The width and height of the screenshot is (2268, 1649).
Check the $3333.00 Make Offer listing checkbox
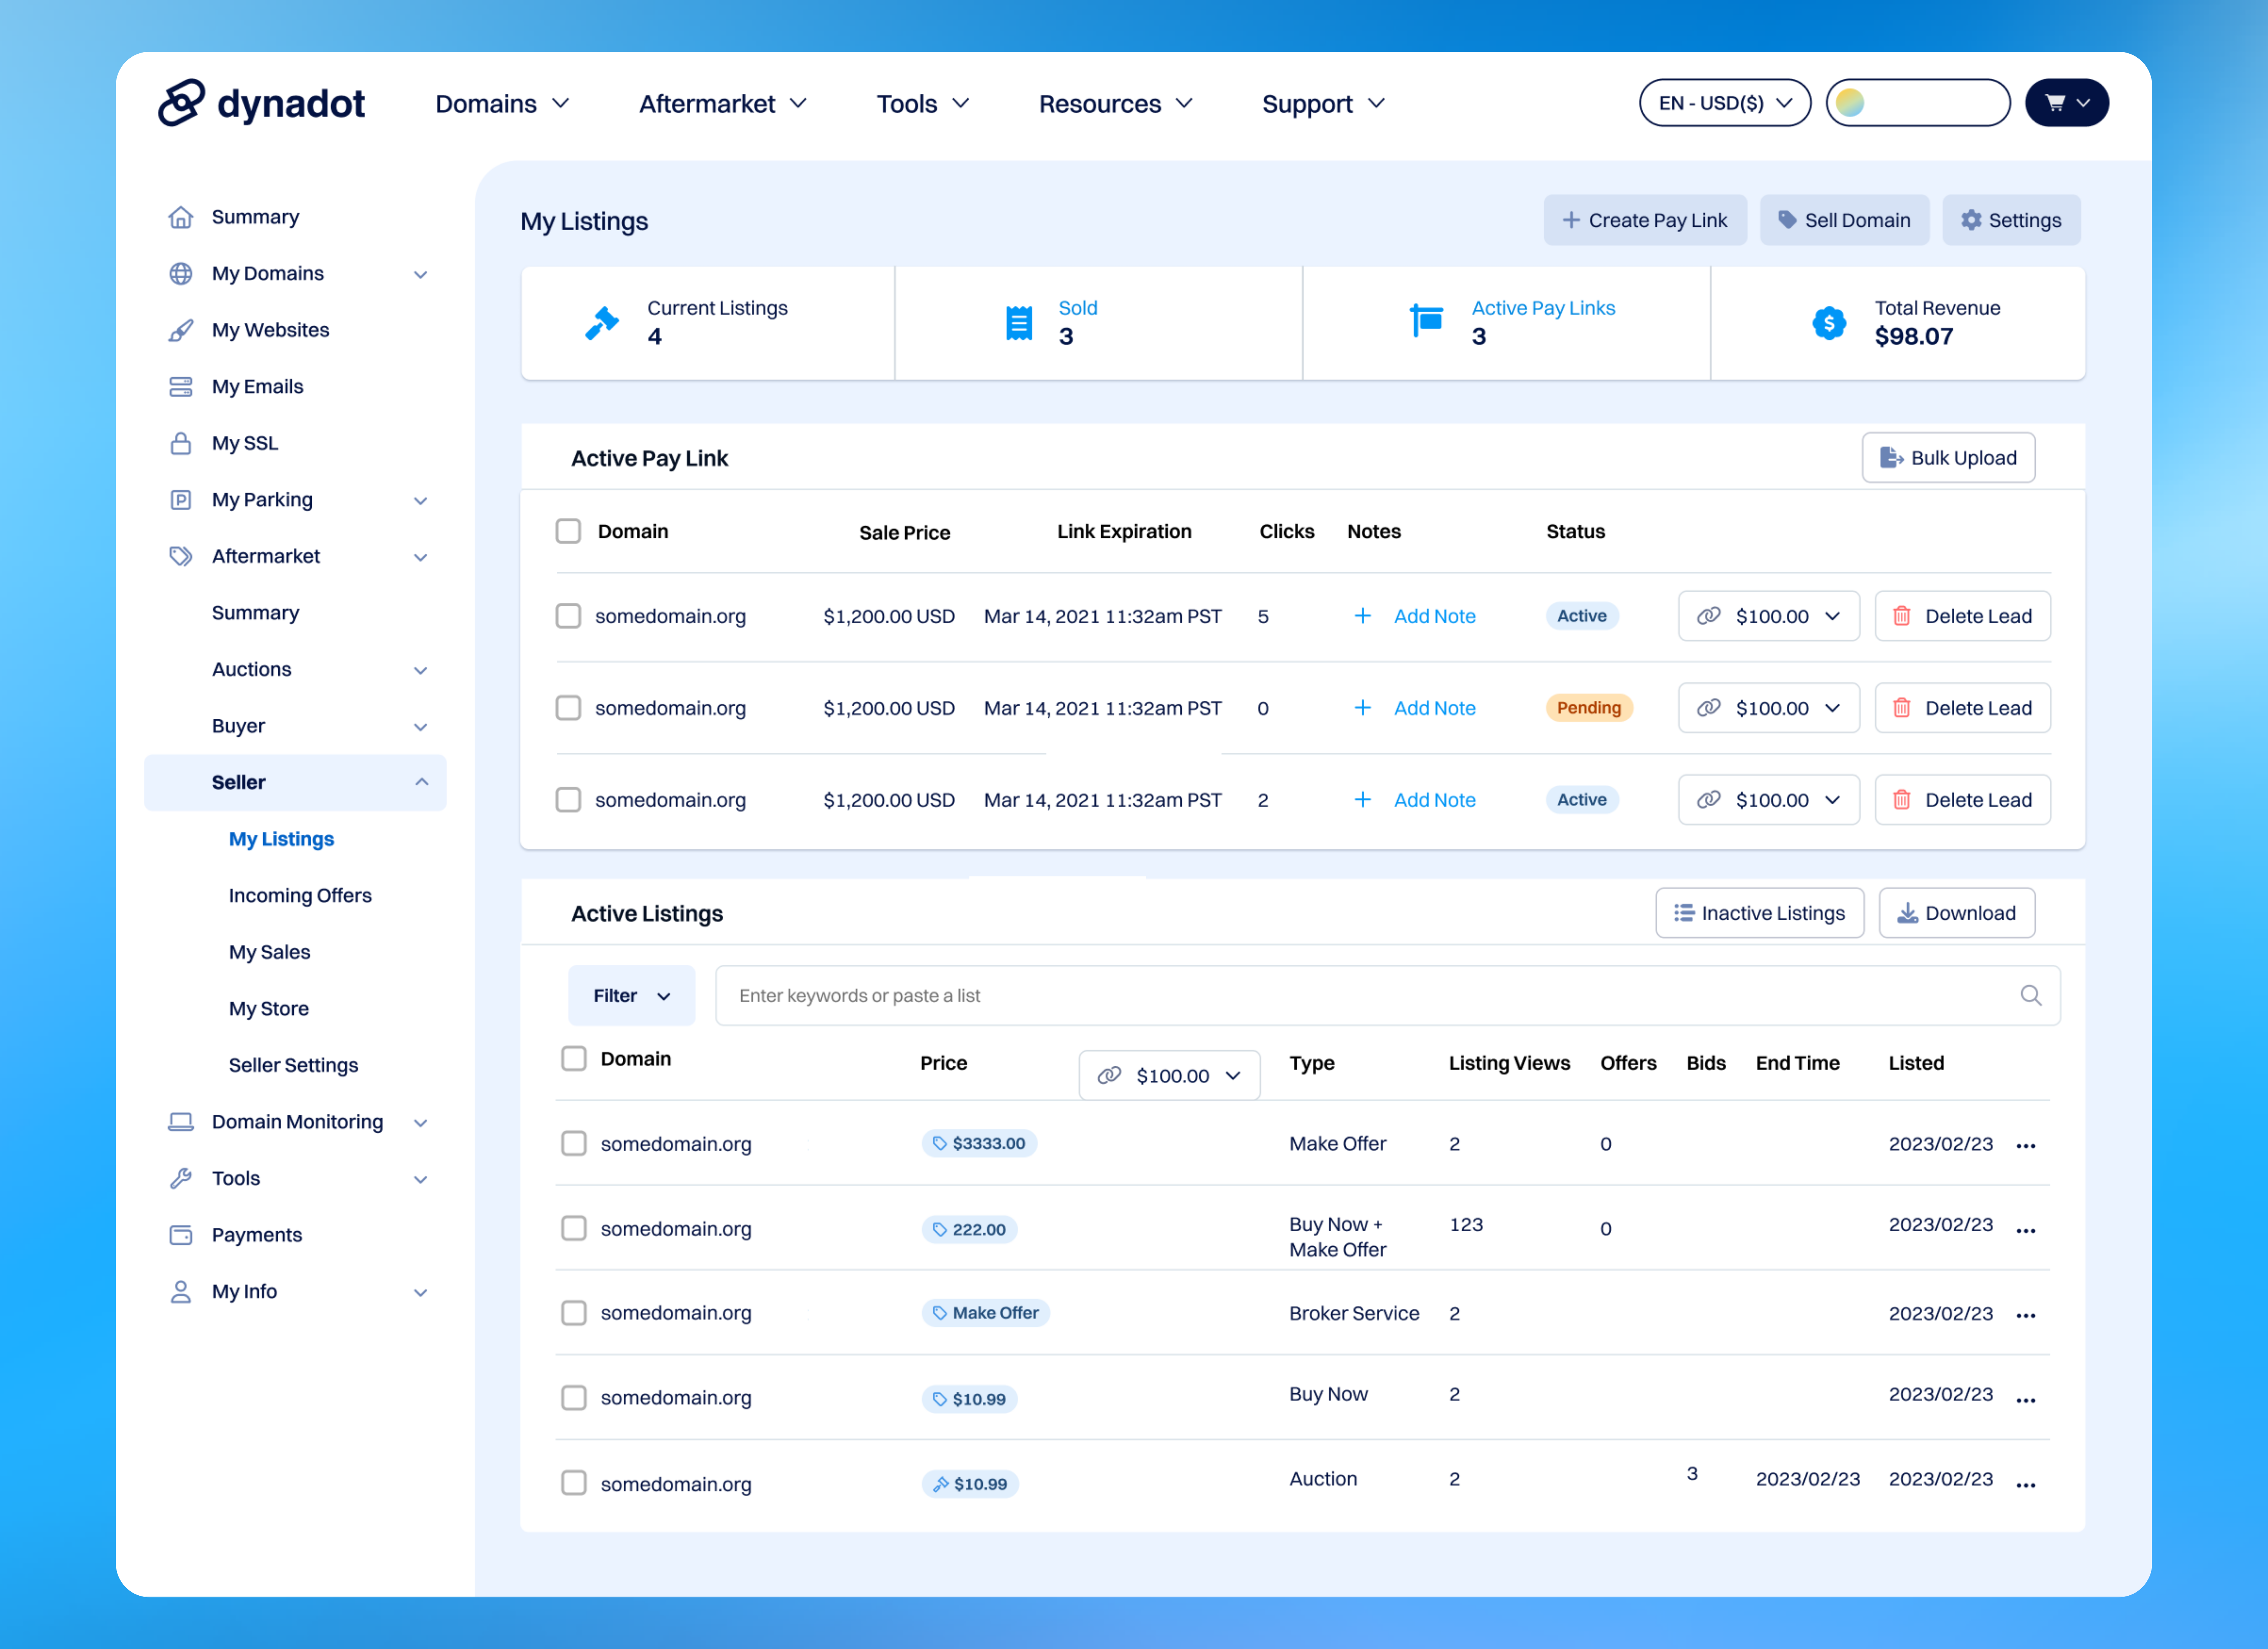click(x=574, y=1143)
